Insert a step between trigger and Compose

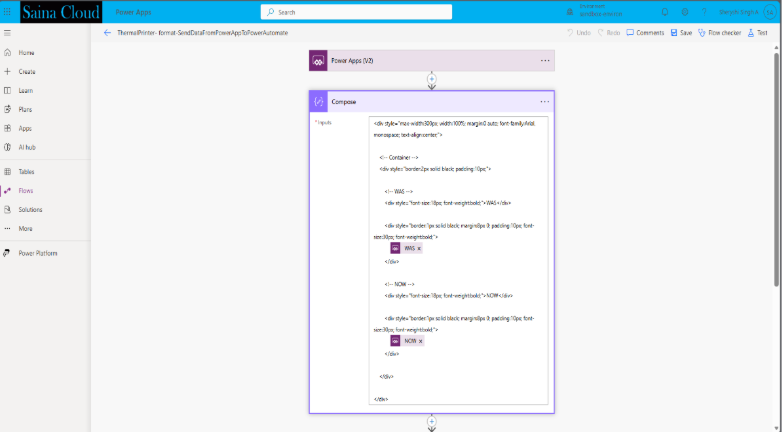[432, 79]
